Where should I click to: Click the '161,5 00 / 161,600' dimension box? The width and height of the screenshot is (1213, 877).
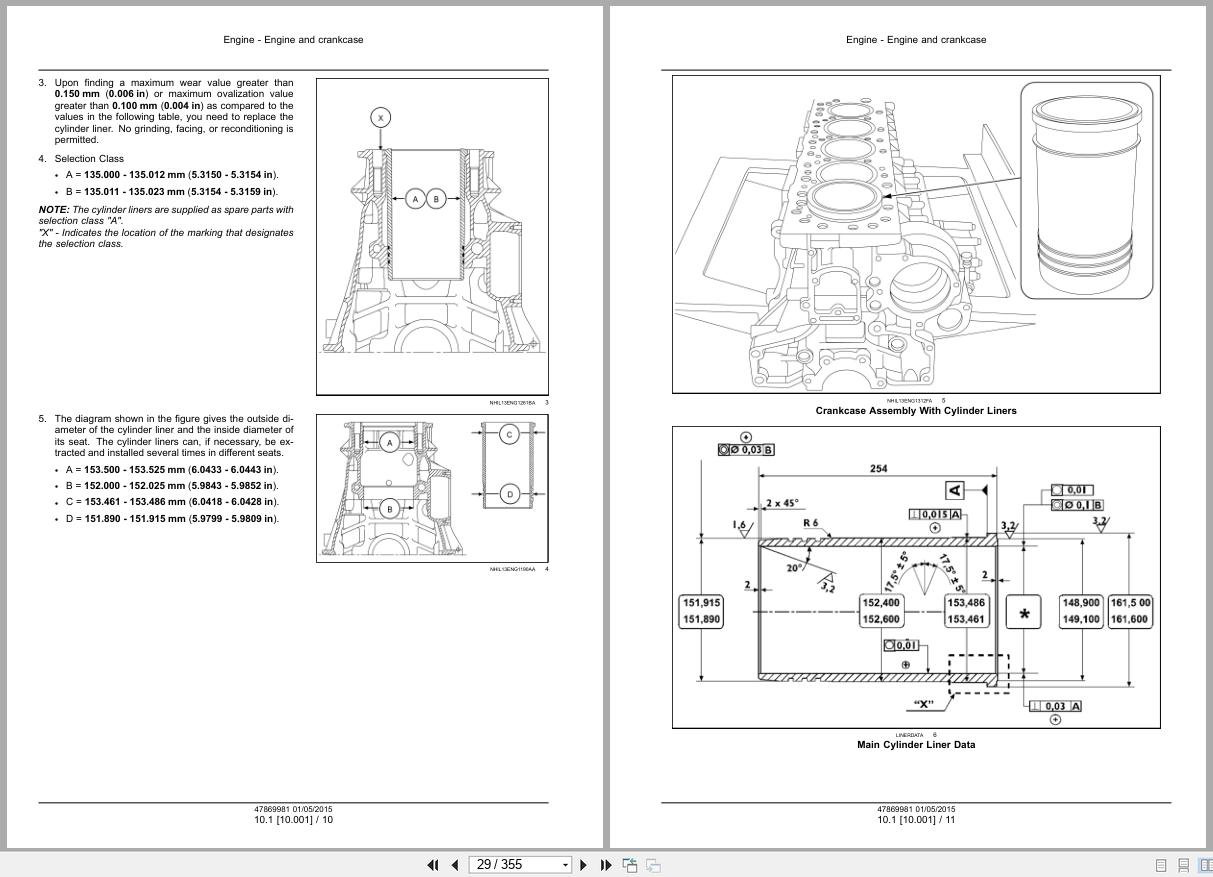click(x=1130, y=611)
